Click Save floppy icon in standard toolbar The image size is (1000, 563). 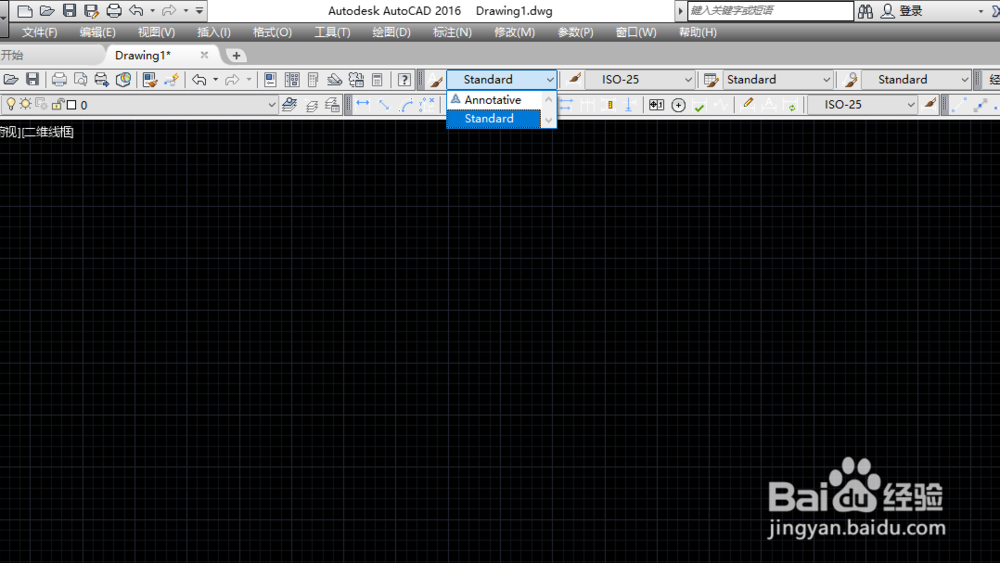pyautogui.click(x=33, y=80)
